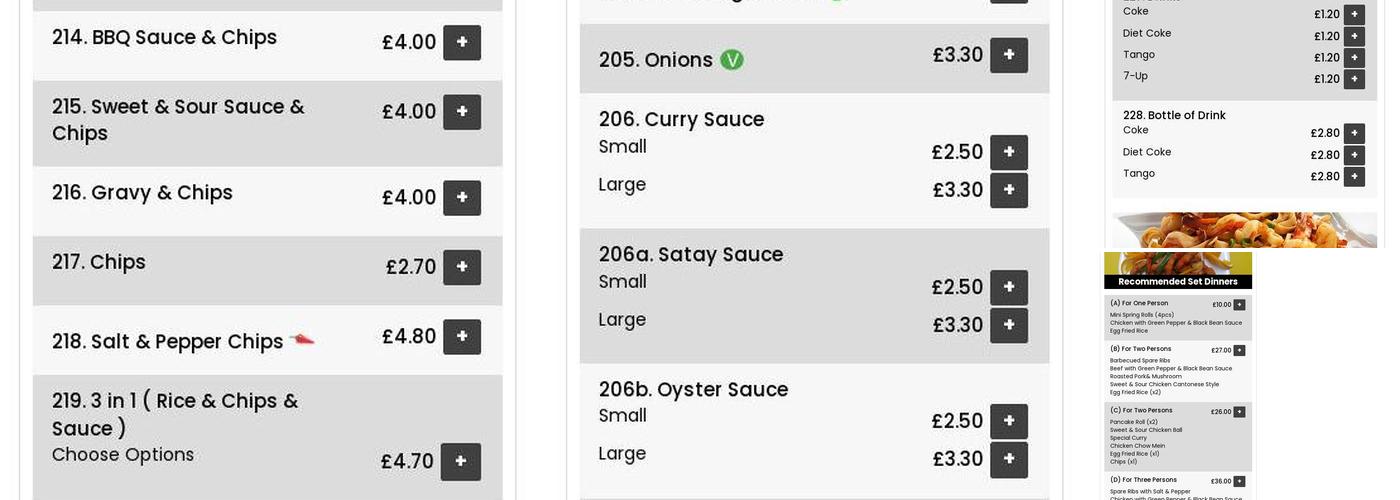1400x500 pixels.
Task: Add 7-Up drink to order
Action: click(1354, 79)
